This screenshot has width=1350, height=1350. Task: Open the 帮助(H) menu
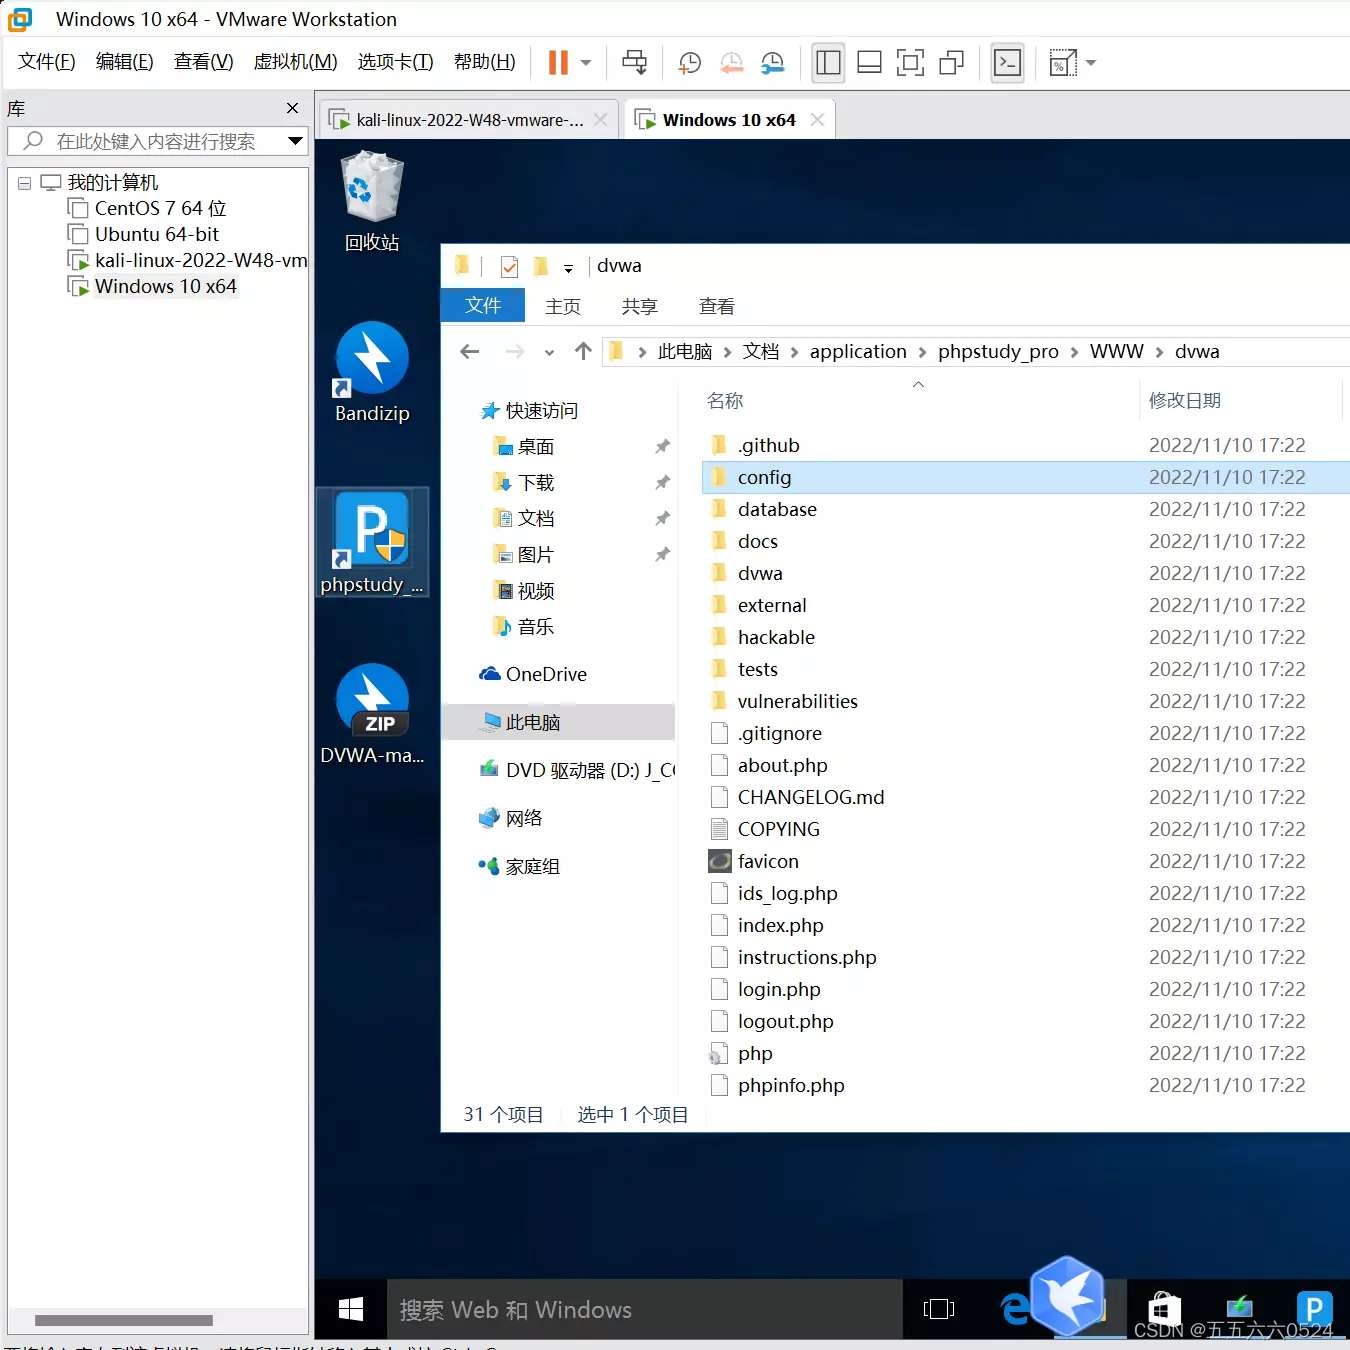point(485,62)
